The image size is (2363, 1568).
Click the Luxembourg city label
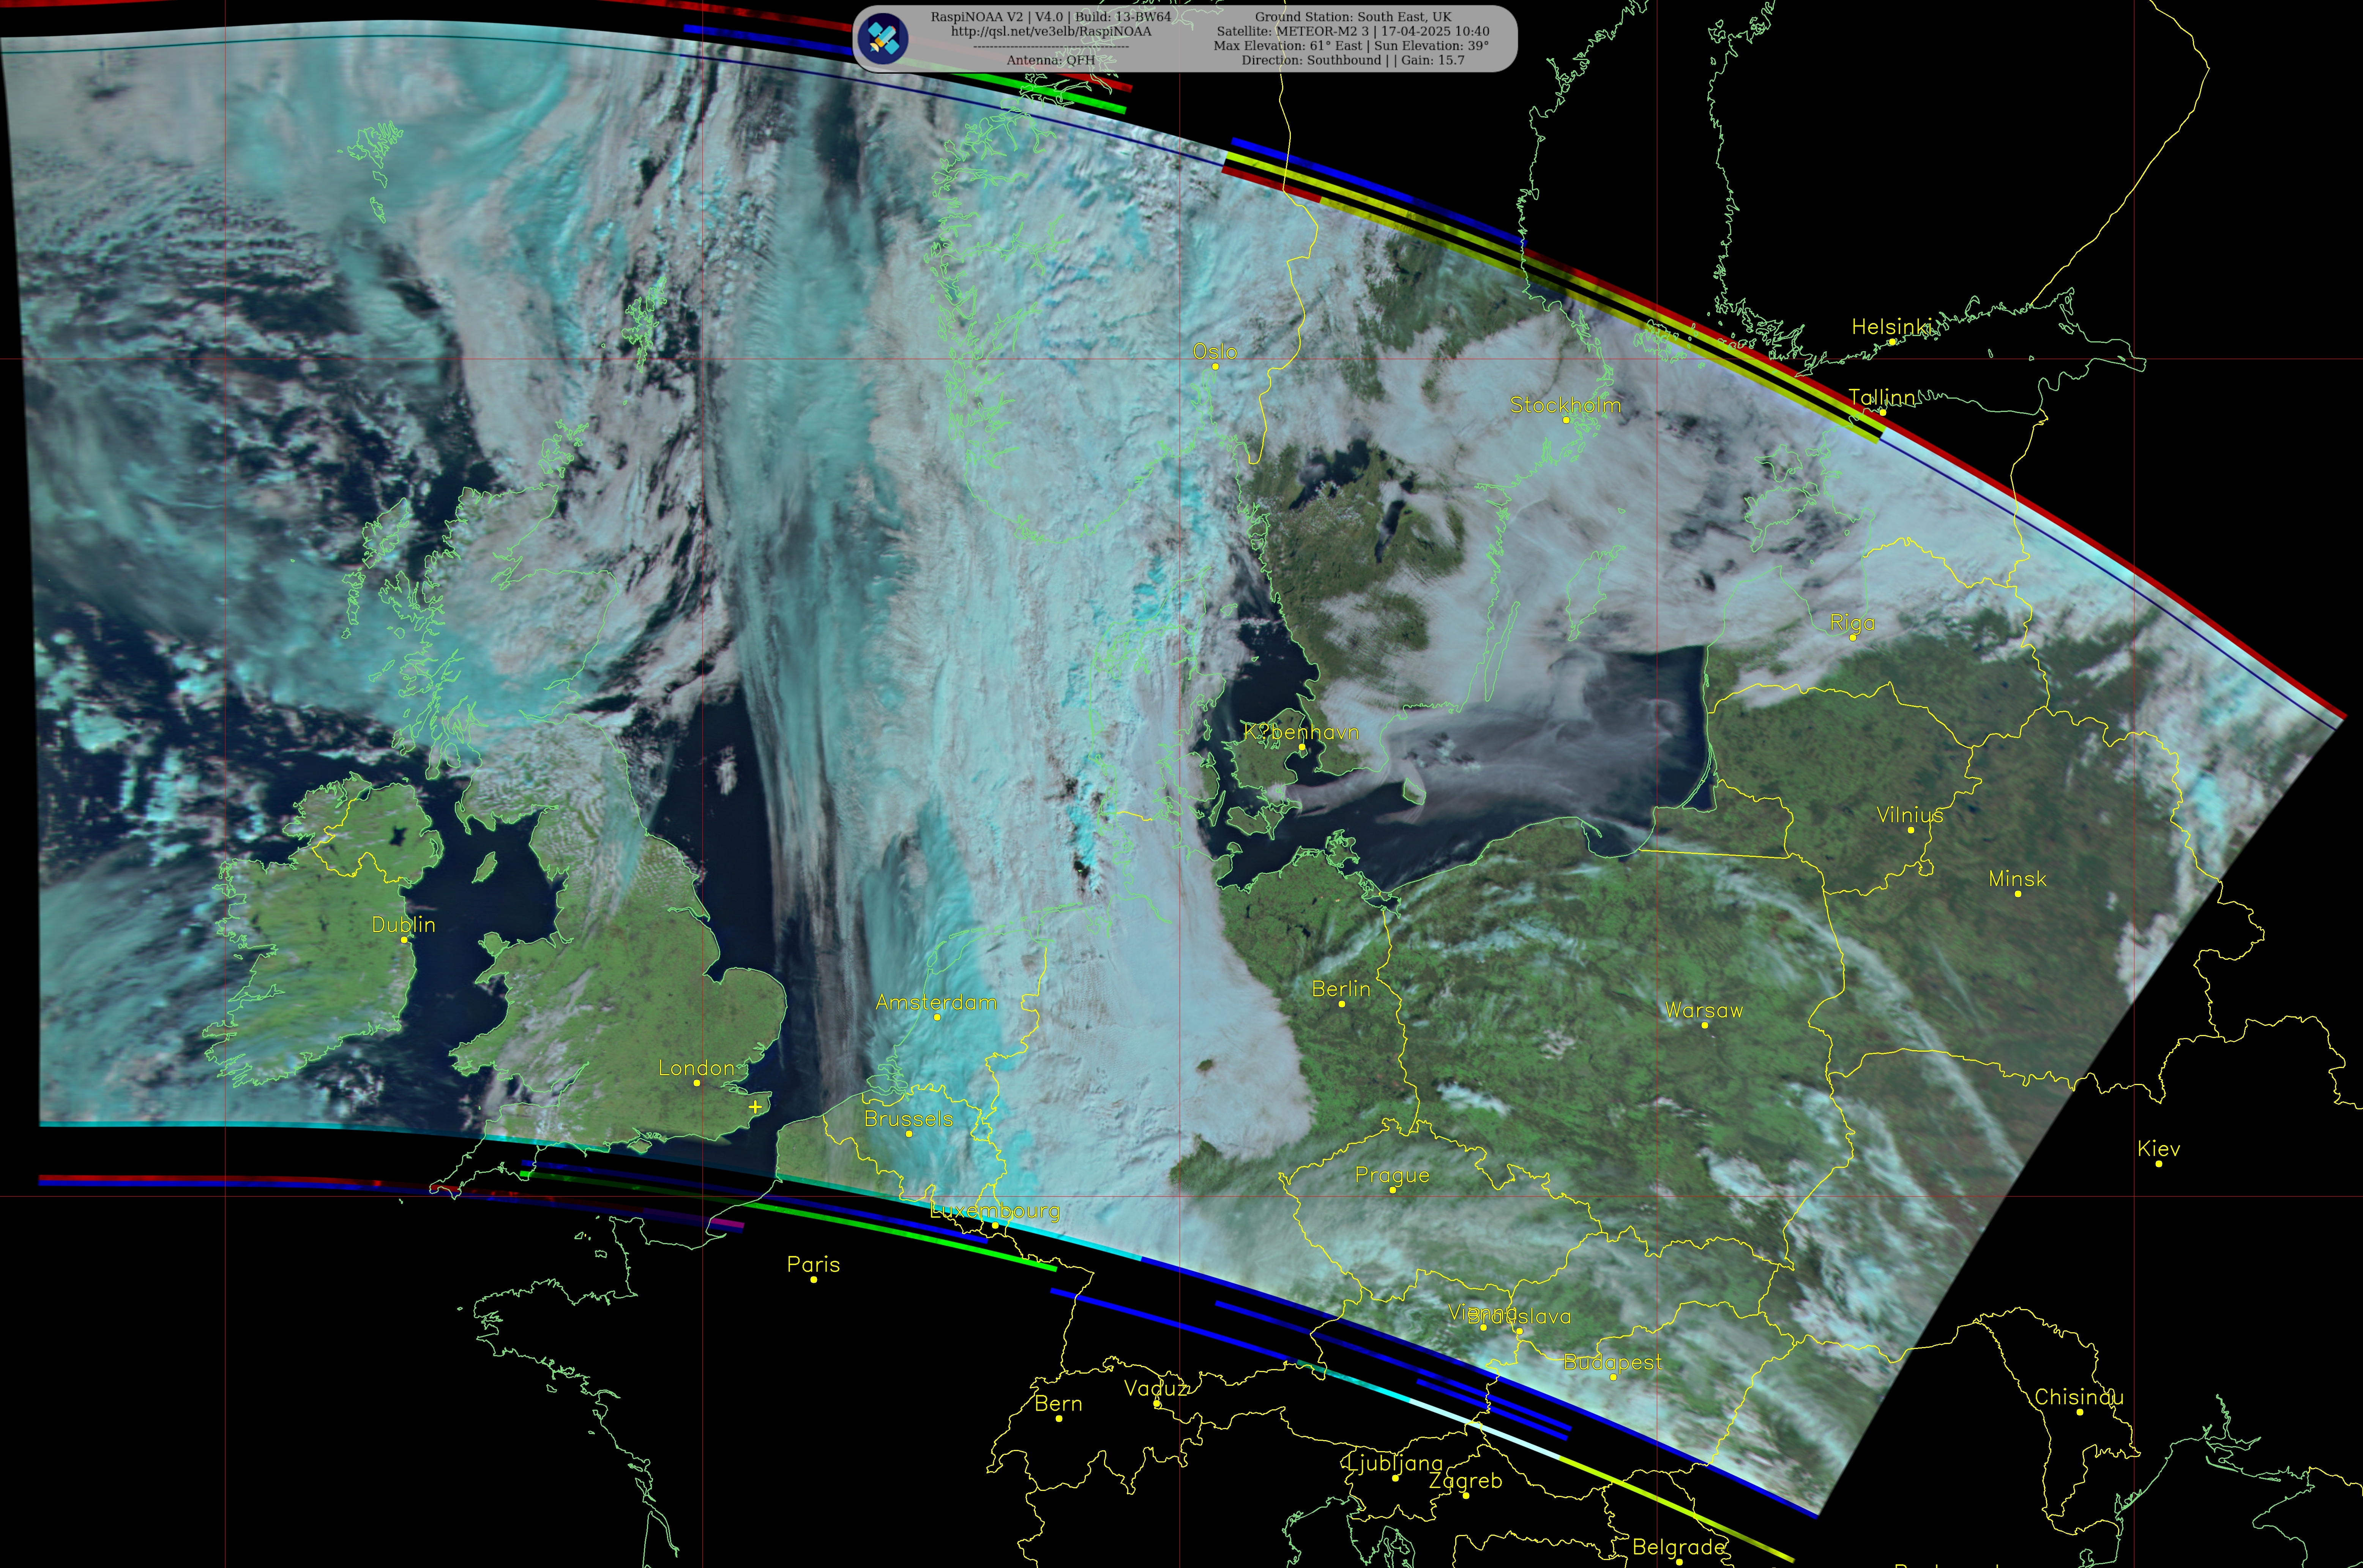pyautogui.click(x=995, y=1212)
